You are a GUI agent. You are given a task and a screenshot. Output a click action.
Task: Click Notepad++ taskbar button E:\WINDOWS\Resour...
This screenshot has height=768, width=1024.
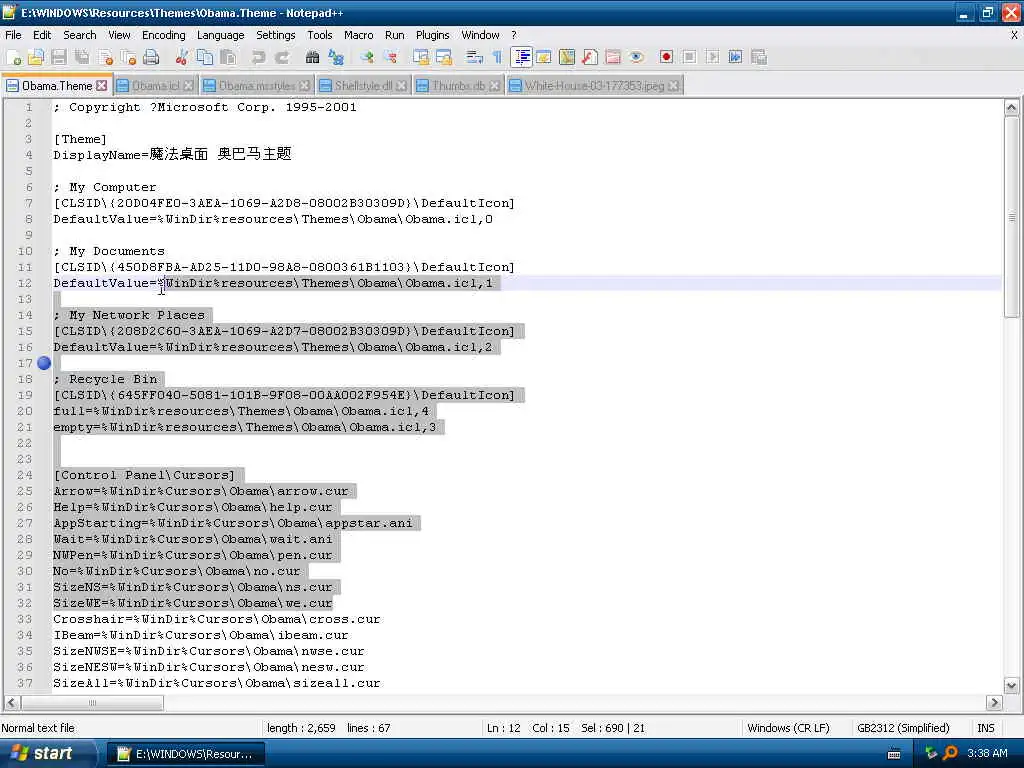pos(185,754)
